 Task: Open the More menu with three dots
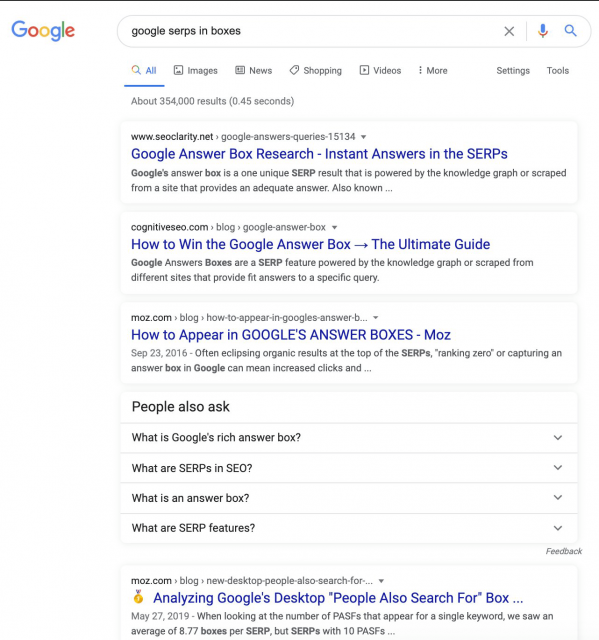(x=433, y=71)
